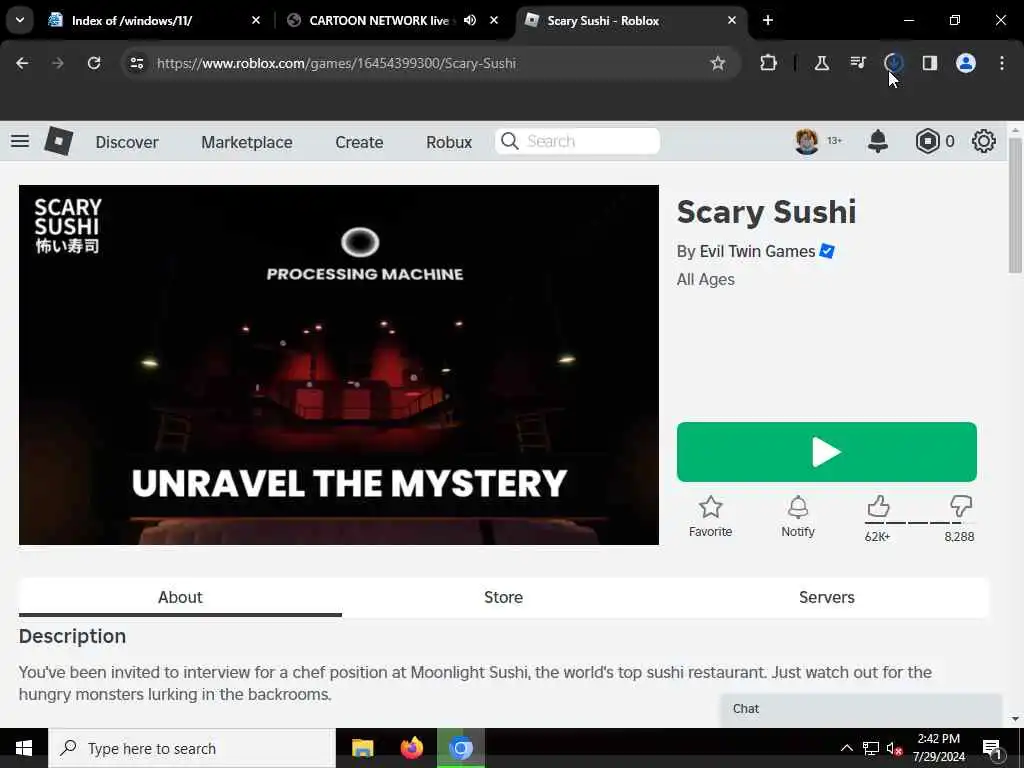Open the Chrome Labs flask icon
Screen dimensions: 1024x768
(822, 63)
